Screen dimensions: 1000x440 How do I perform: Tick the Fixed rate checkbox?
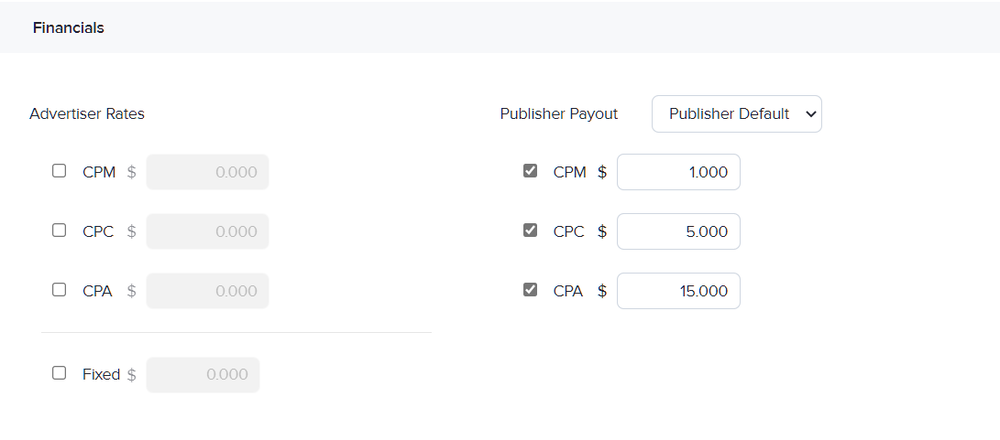(x=59, y=373)
